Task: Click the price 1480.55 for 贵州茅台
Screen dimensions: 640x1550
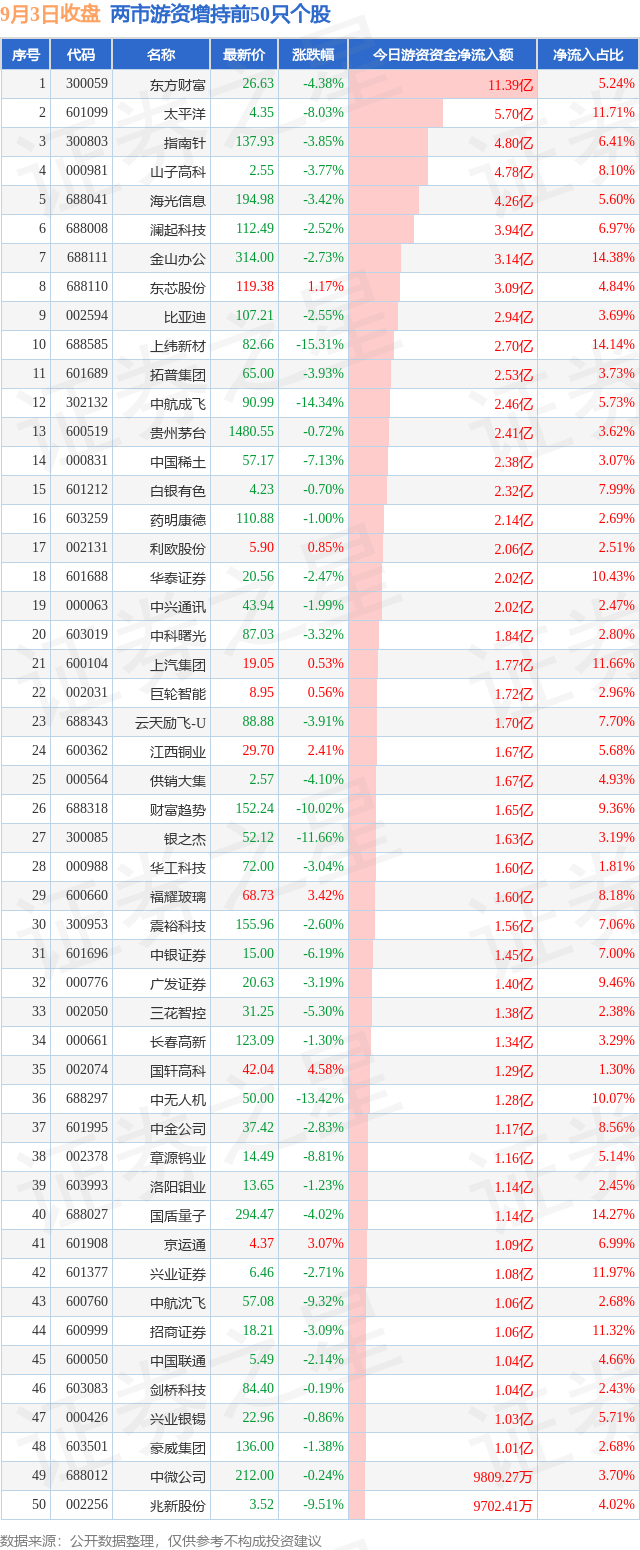Action: point(251,432)
